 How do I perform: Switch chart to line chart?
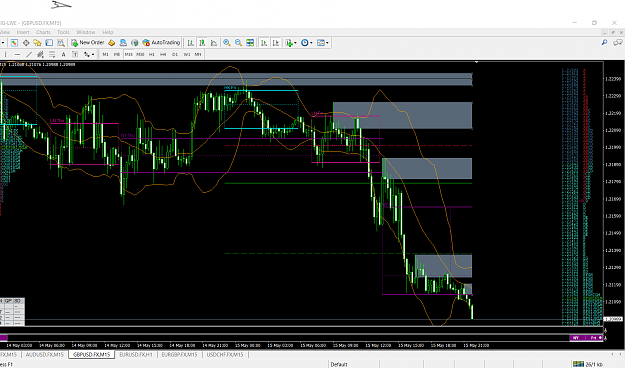(x=214, y=43)
